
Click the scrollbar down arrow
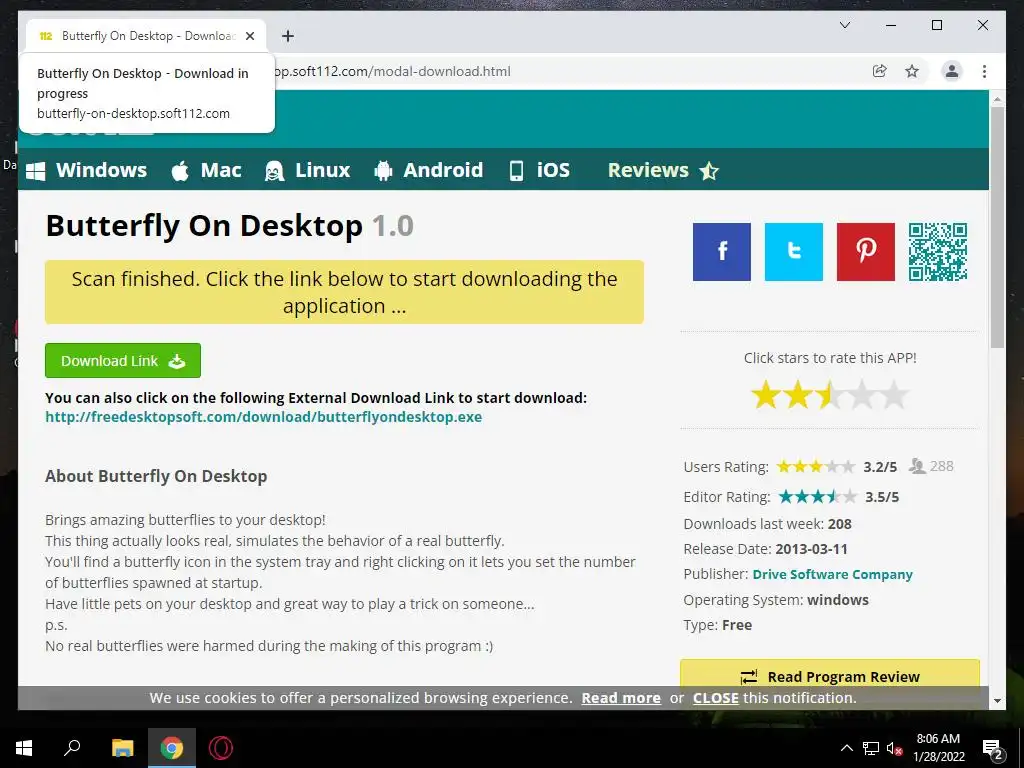997,701
